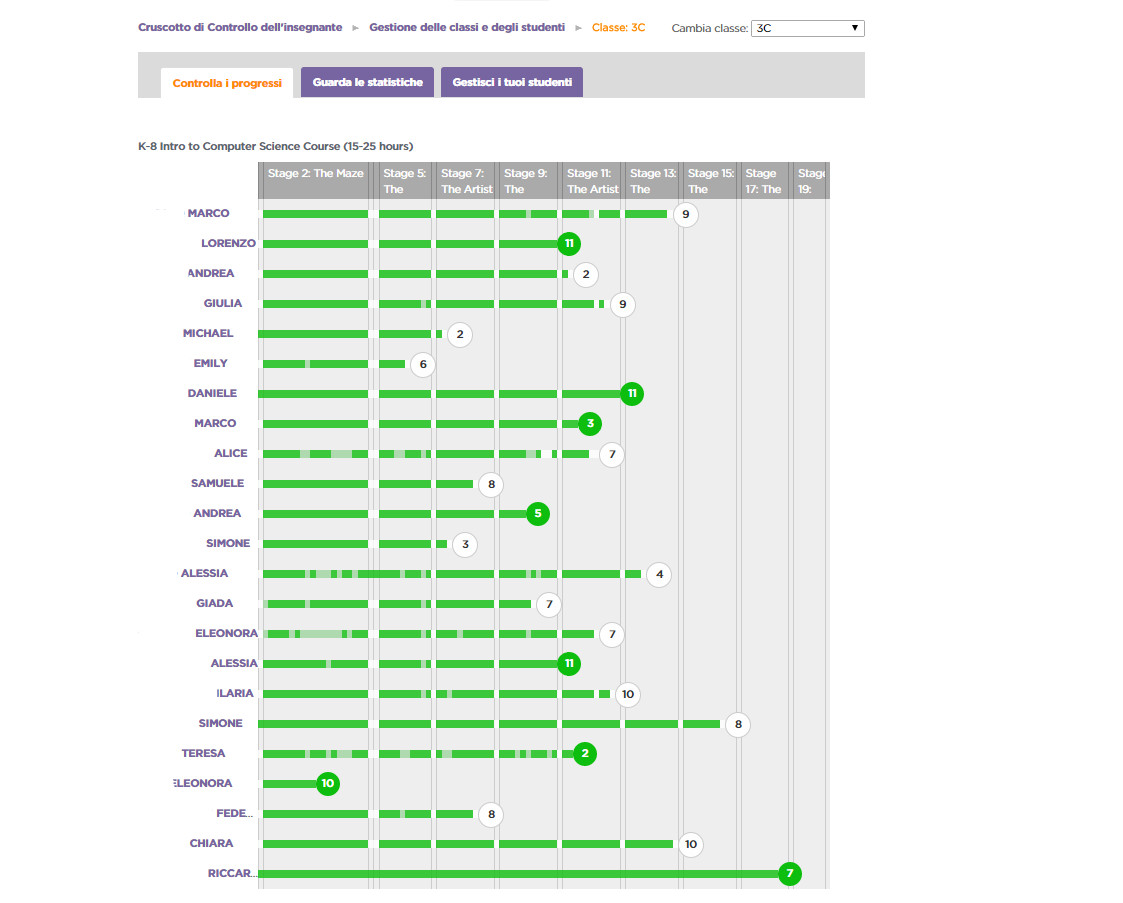Click Emily's level 6 progress bubble
1123x903 pixels.
423,364
